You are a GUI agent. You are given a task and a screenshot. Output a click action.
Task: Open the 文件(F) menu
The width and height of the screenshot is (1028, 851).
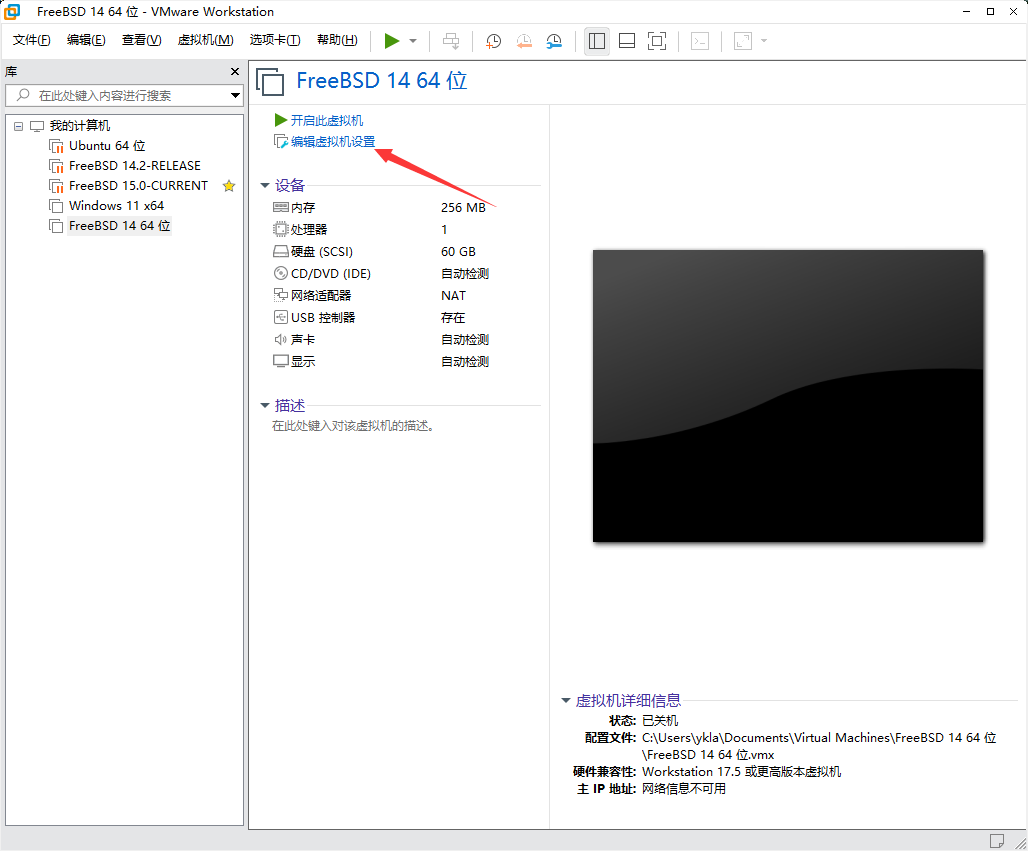pyautogui.click(x=31, y=40)
